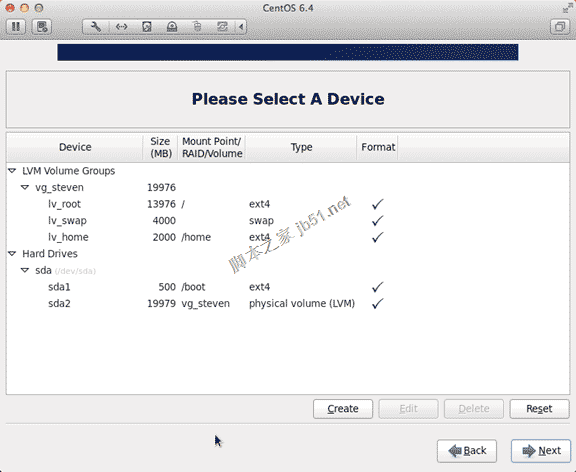Image resolution: width=576 pixels, height=472 pixels.
Task: Click the format checkmark for lv_home
Action: pos(377,237)
